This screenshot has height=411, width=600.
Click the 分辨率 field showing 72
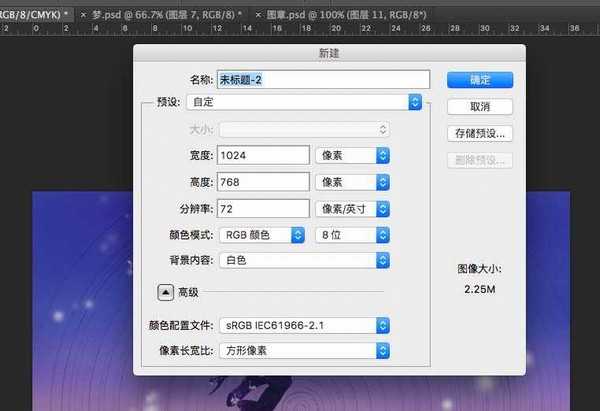(x=263, y=209)
